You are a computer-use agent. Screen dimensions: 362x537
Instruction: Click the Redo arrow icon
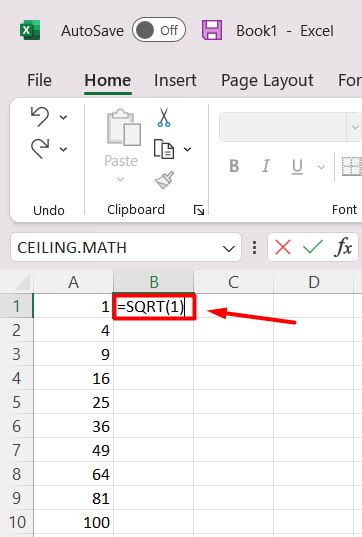pyautogui.click(x=40, y=148)
